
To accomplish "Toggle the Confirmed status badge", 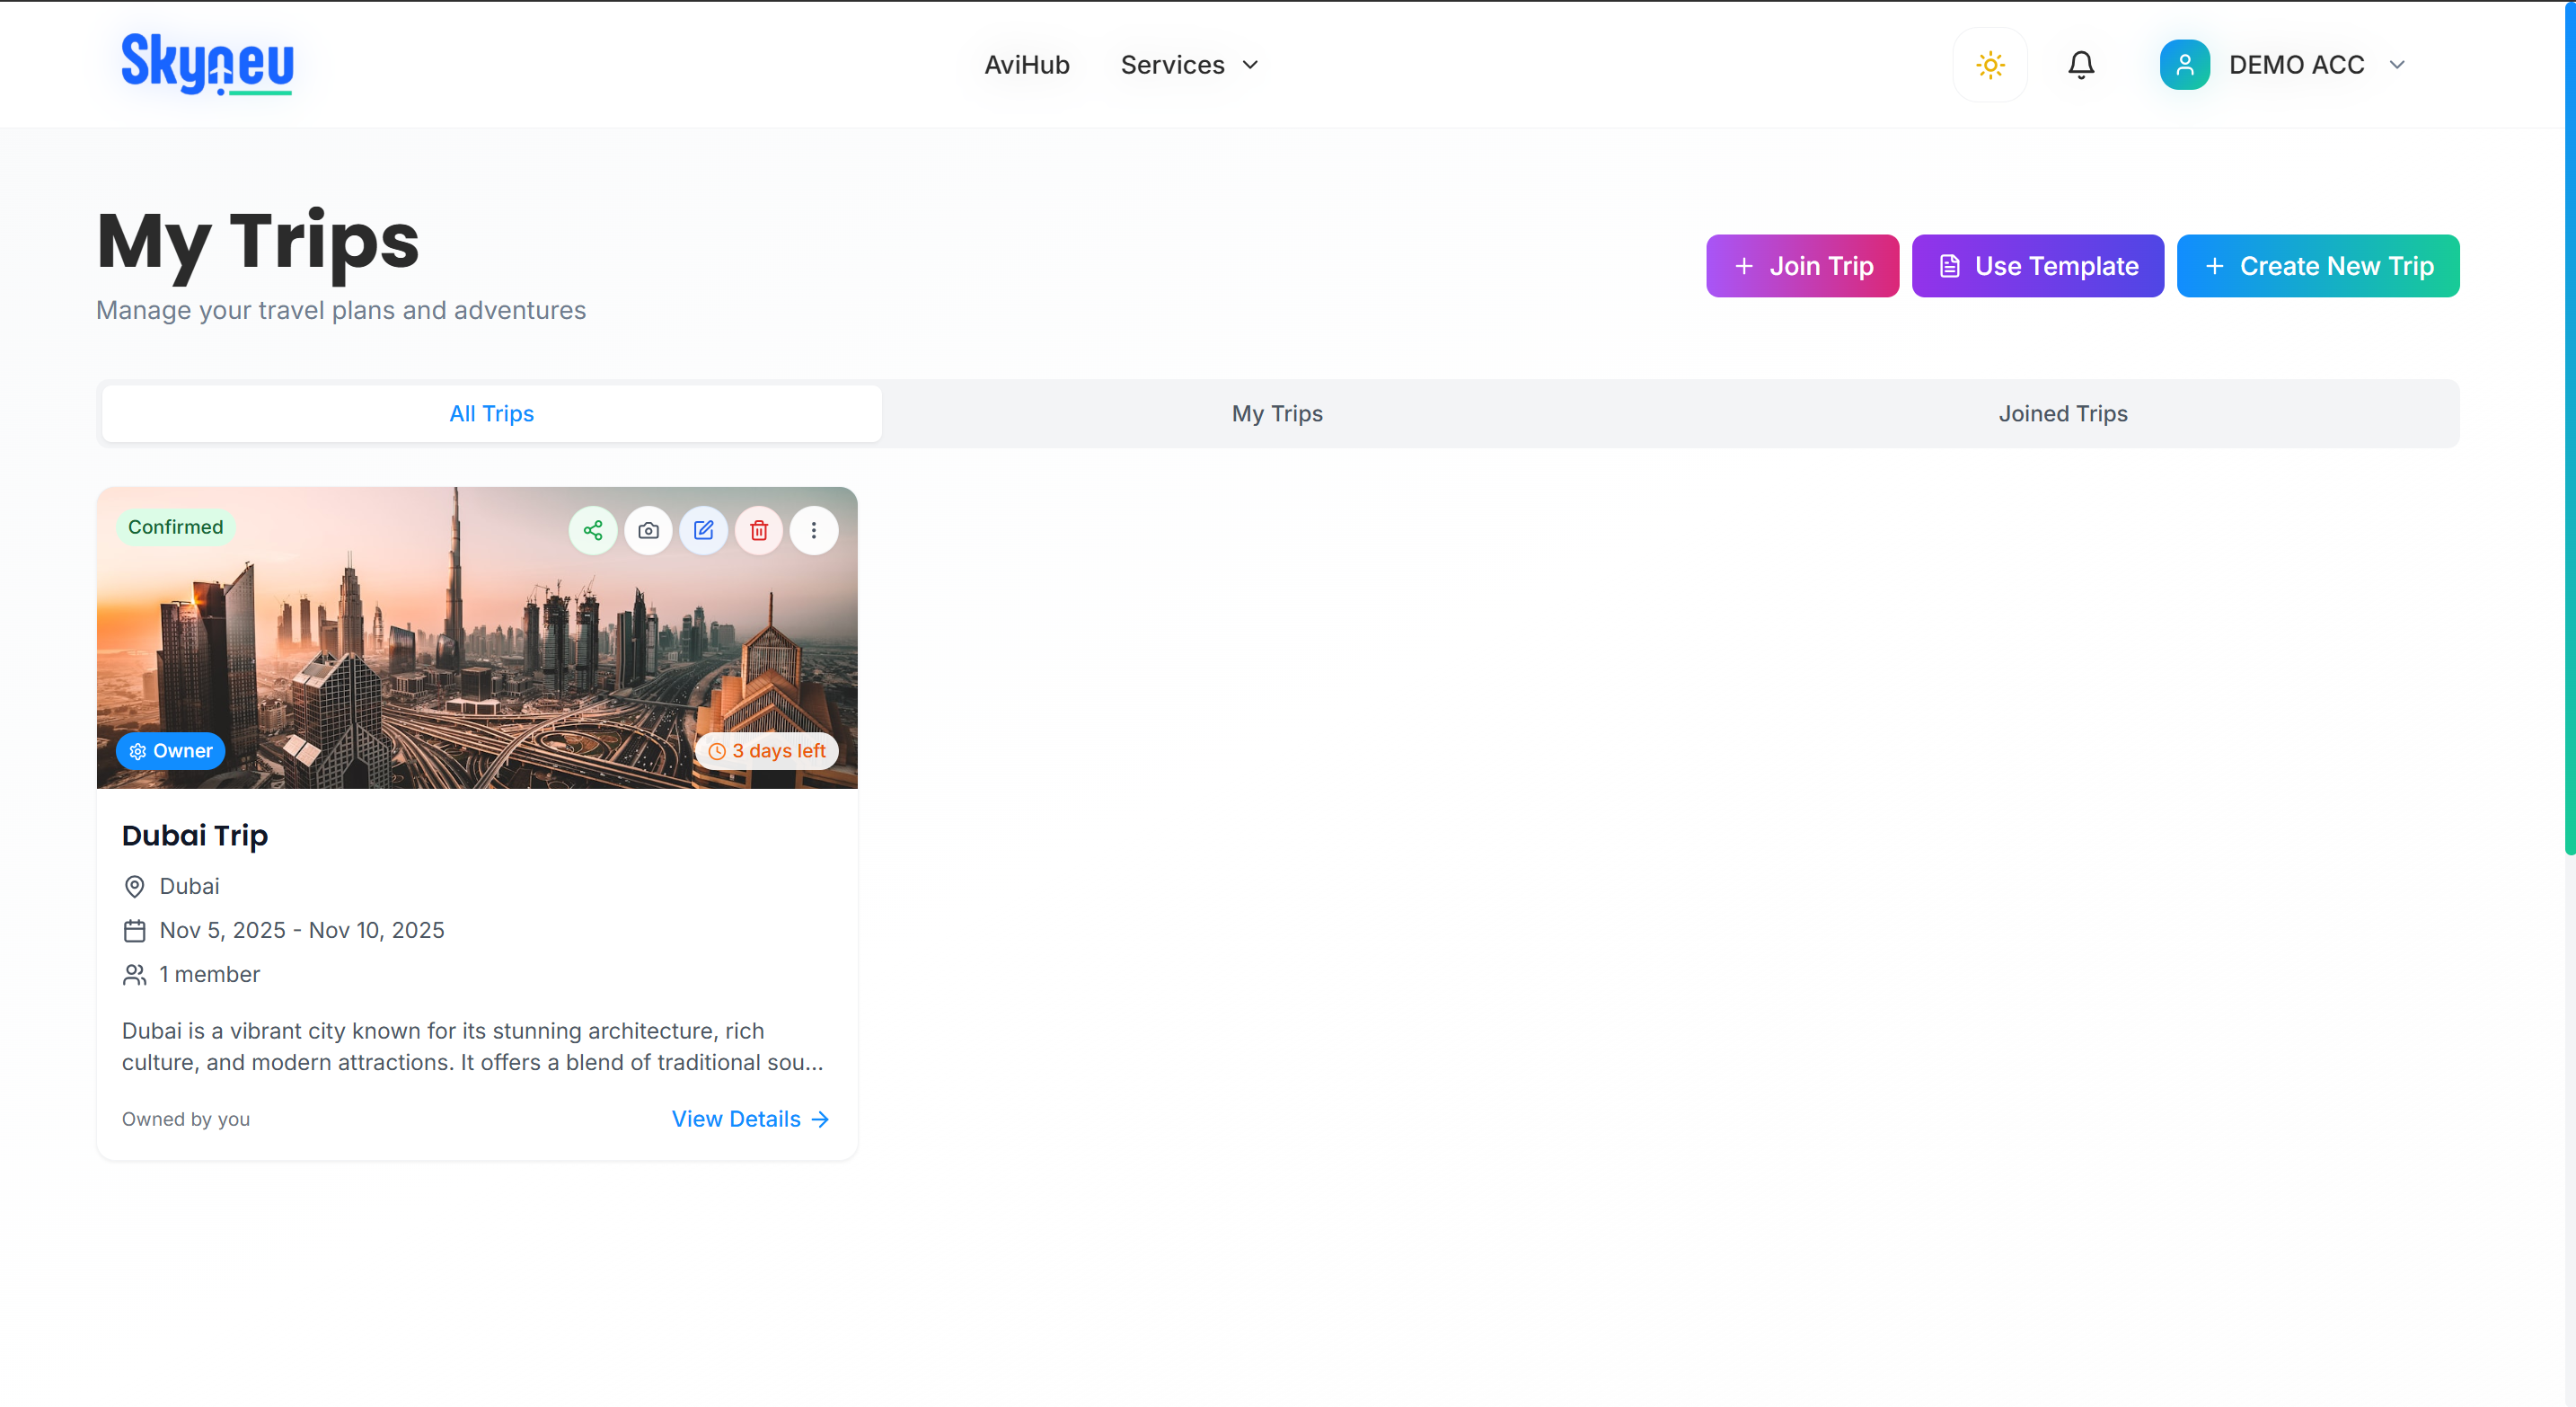I will 175,526.
